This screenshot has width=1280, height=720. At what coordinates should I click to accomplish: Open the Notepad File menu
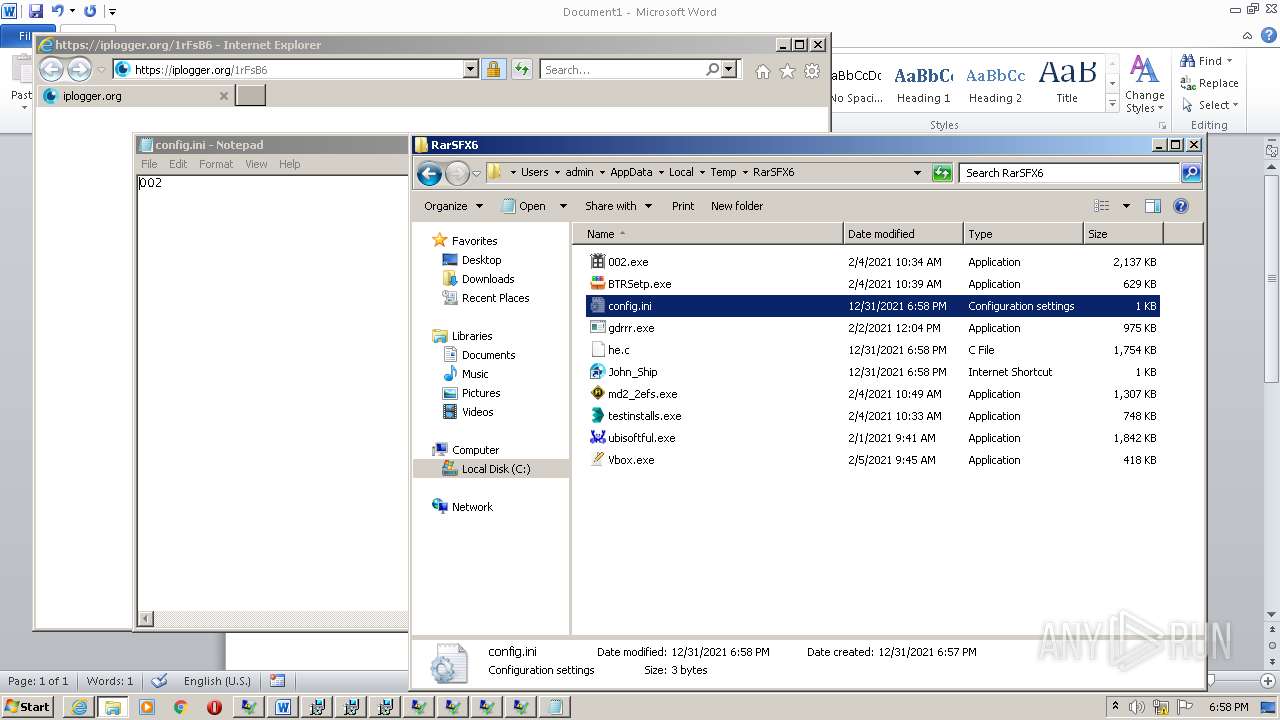[149, 164]
